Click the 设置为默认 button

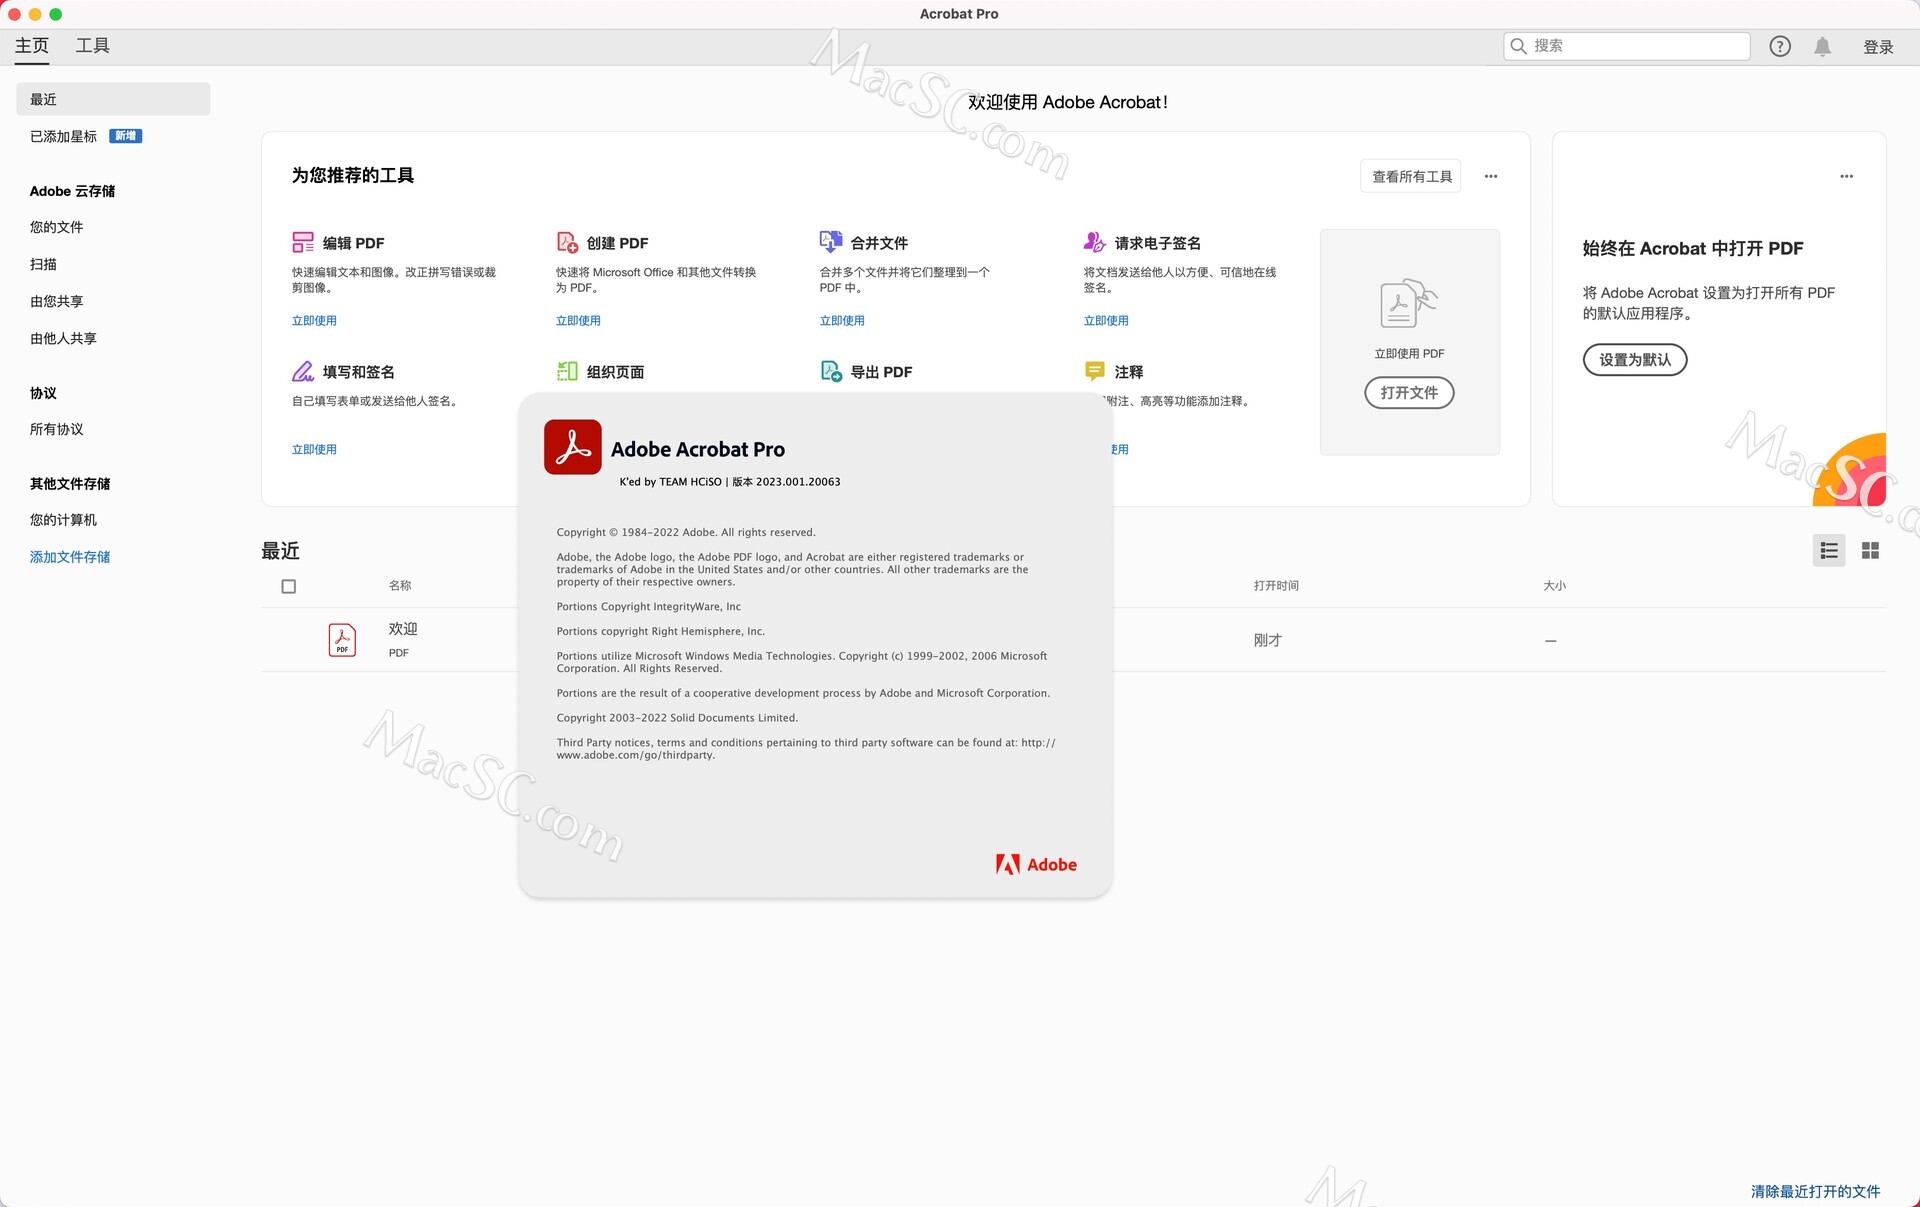tap(1635, 360)
